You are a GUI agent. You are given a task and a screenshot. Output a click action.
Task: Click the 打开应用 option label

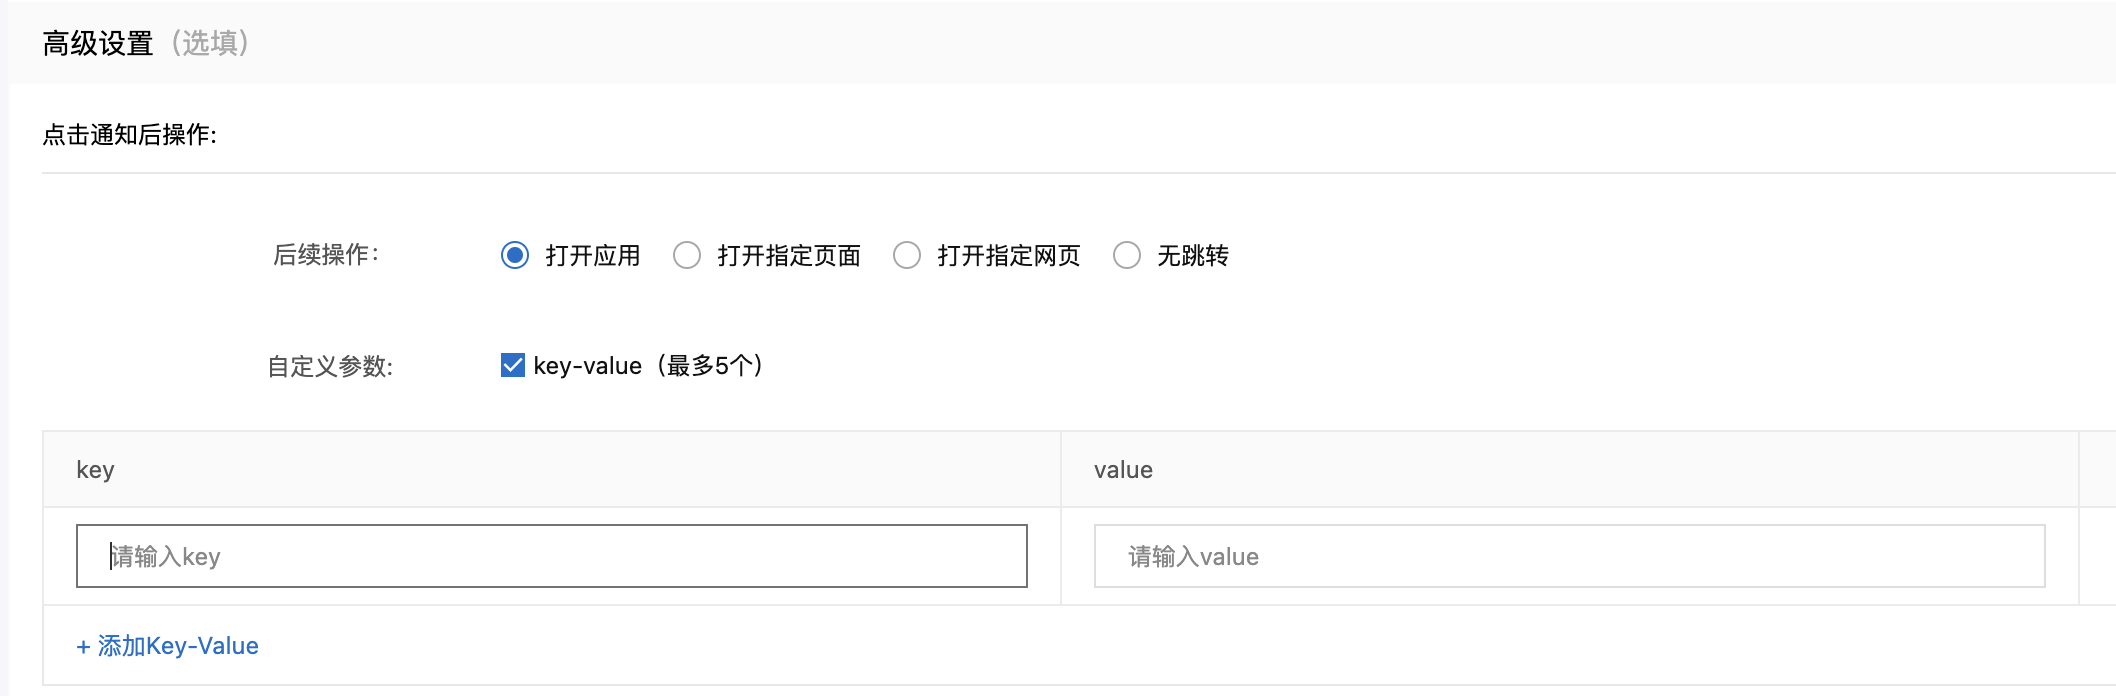593,256
